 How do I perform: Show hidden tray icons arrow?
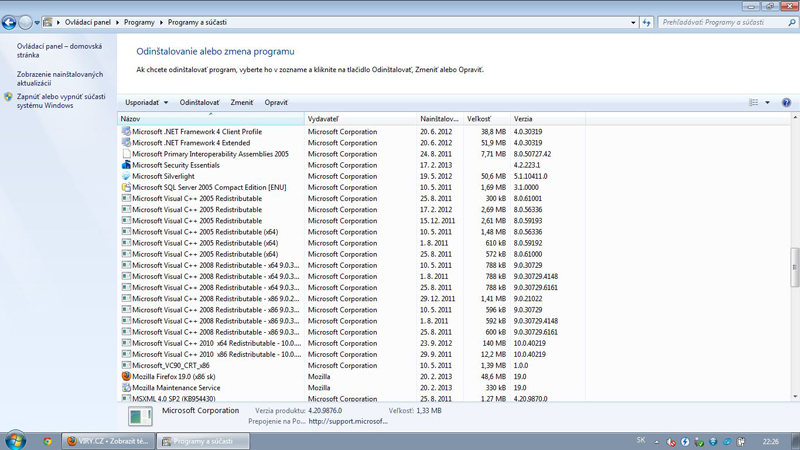[657, 442]
